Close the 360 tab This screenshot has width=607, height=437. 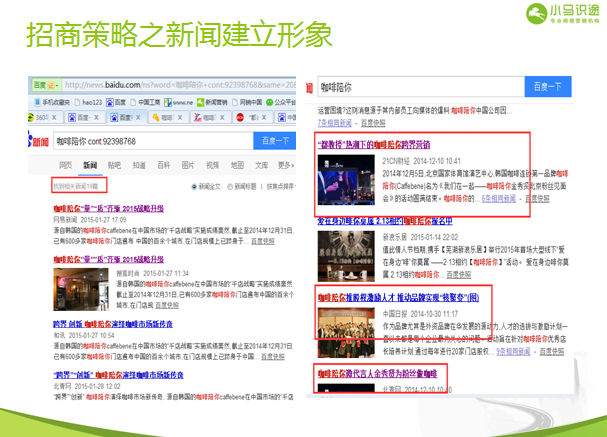tap(54, 117)
